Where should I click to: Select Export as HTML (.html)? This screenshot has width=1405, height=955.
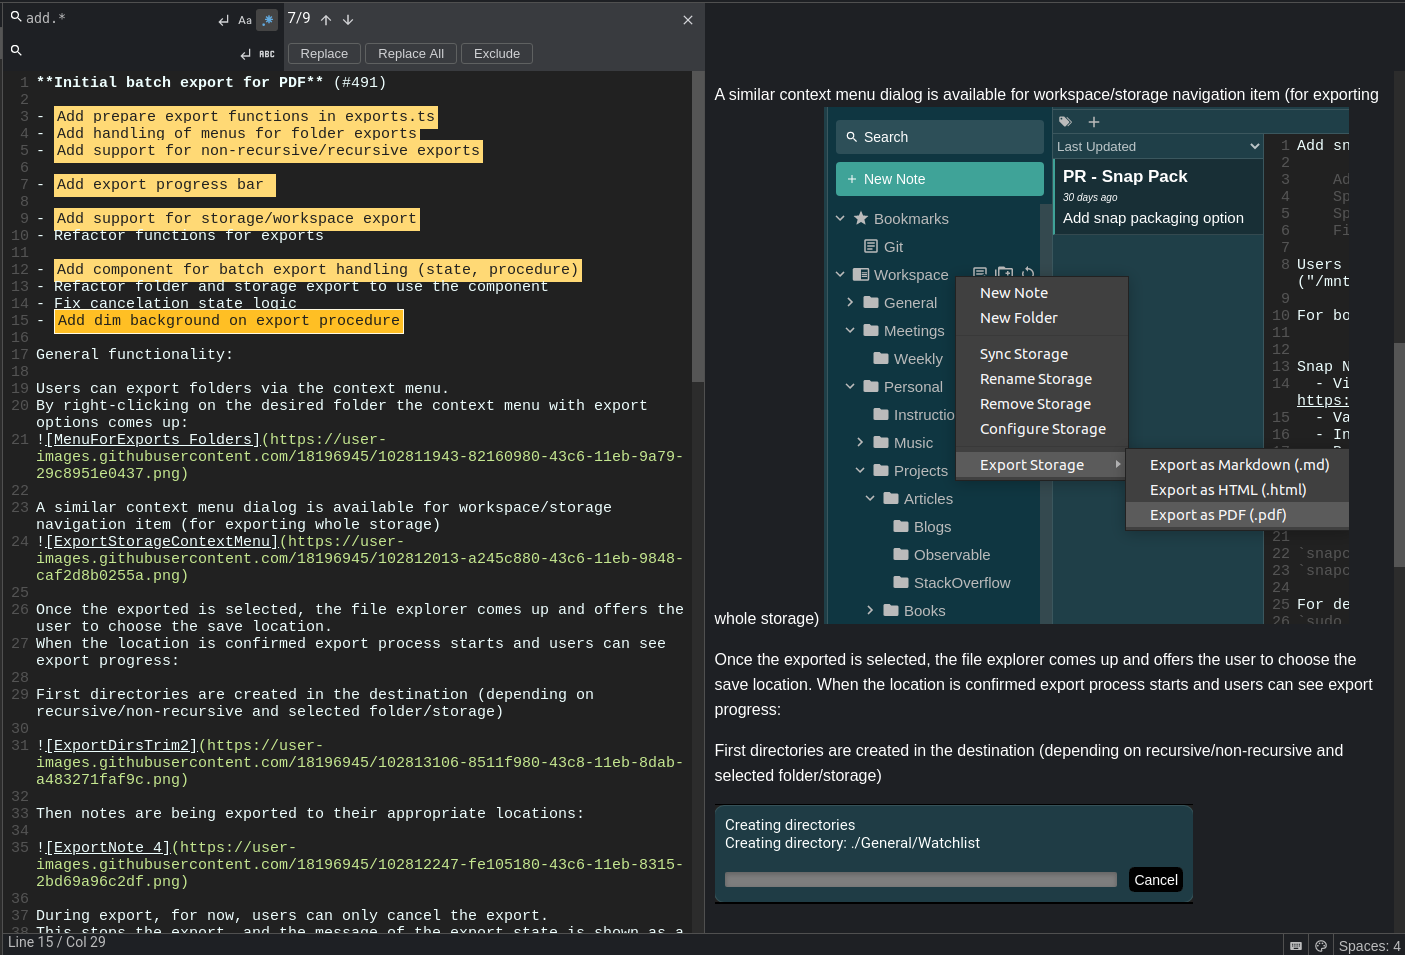point(1238,490)
